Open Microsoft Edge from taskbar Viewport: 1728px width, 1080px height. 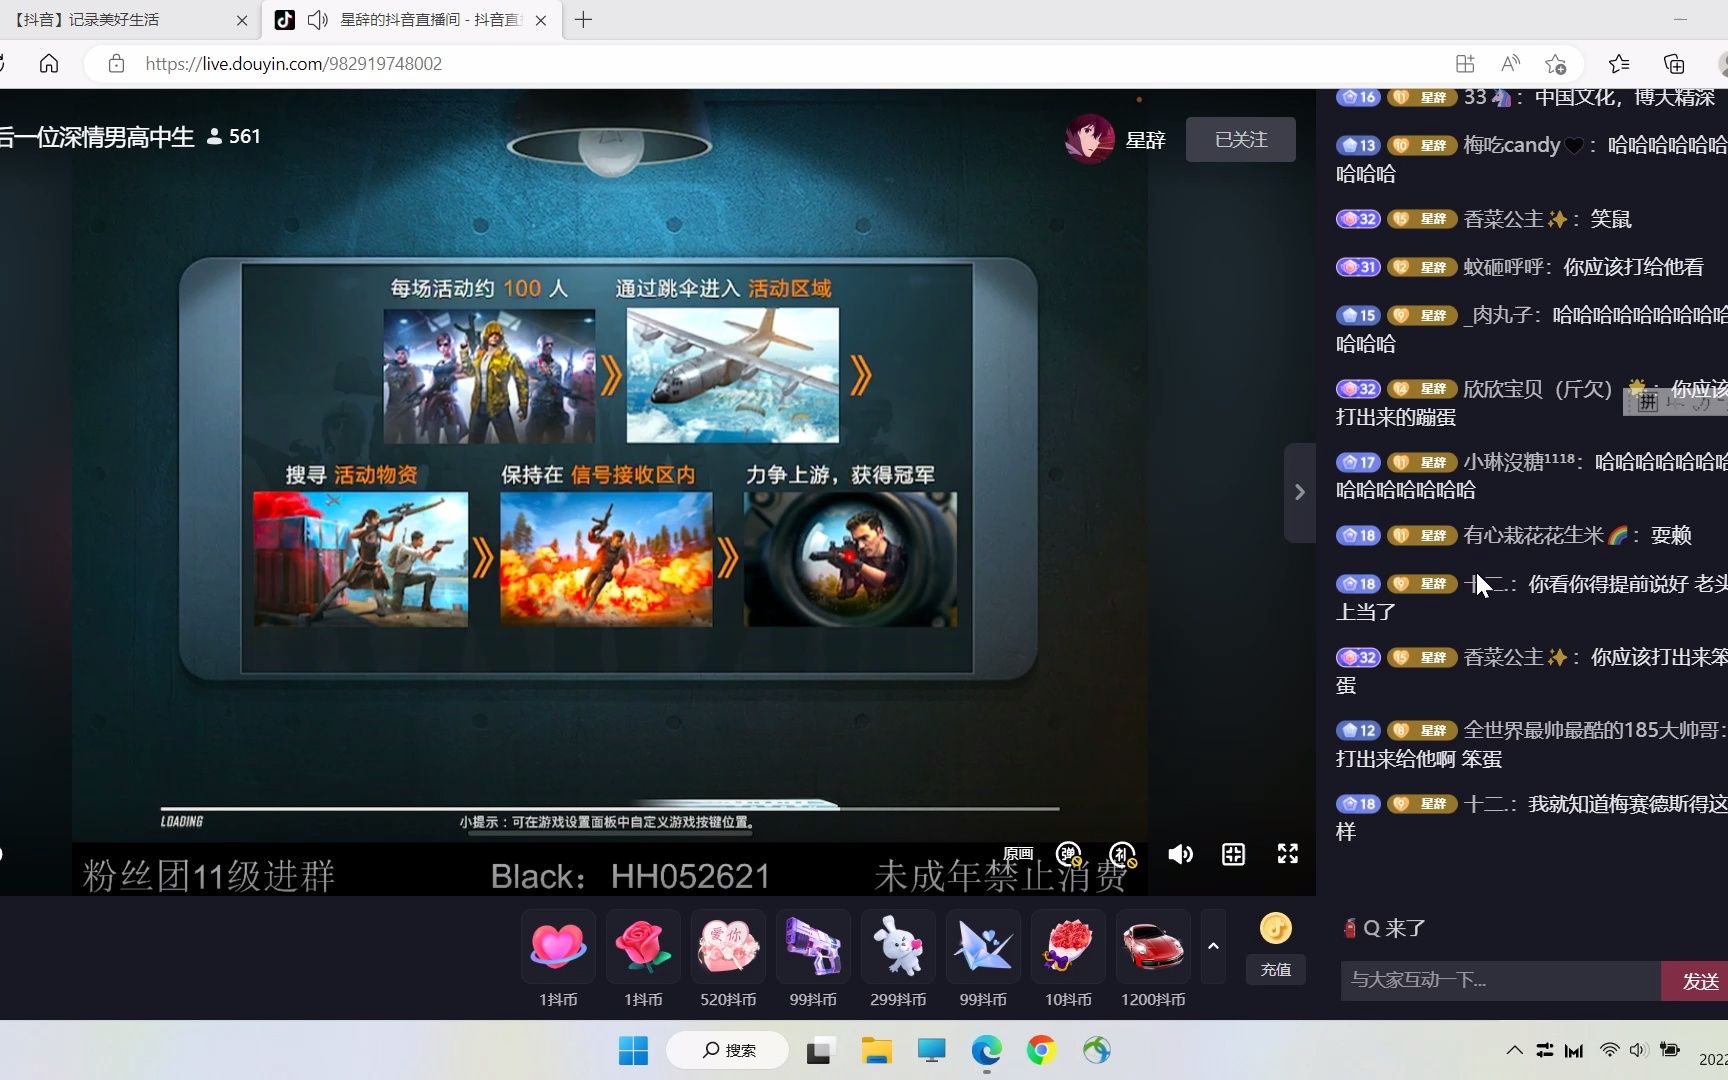point(987,1050)
